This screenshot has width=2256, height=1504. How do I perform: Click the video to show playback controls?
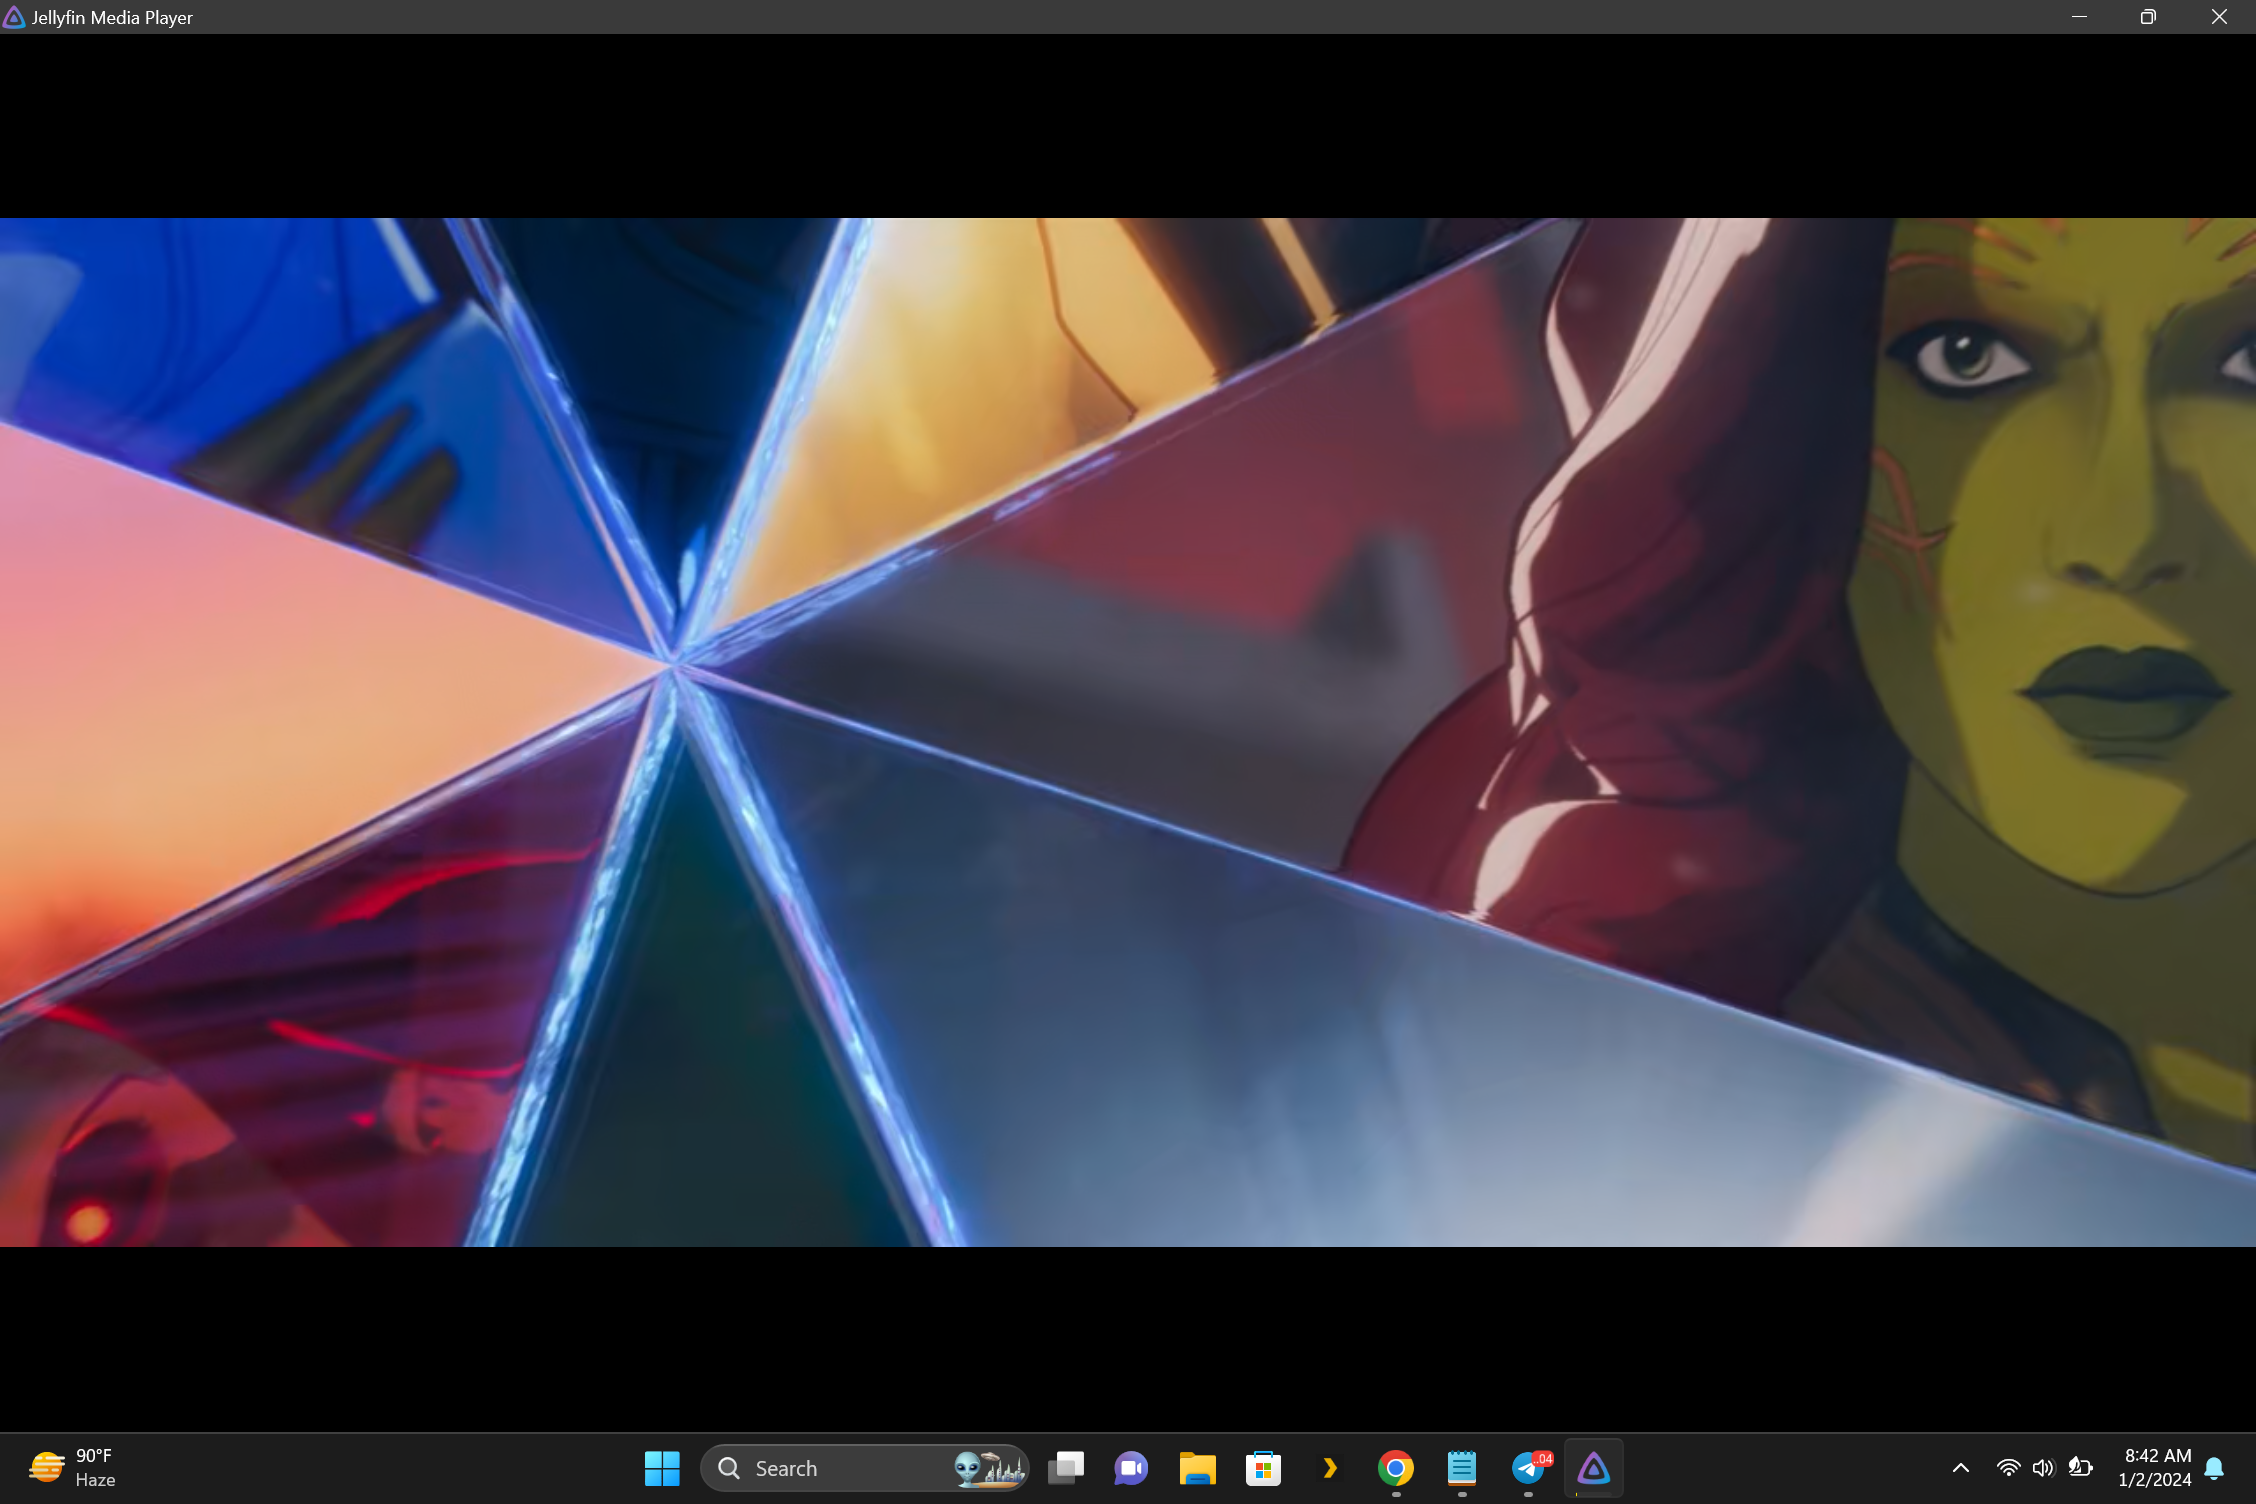(1128, 732)
